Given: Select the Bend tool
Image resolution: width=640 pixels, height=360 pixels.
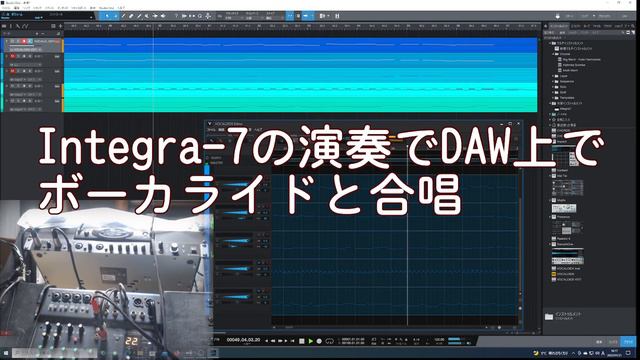Looking at the screenshot, I should (x=155, y=16).
